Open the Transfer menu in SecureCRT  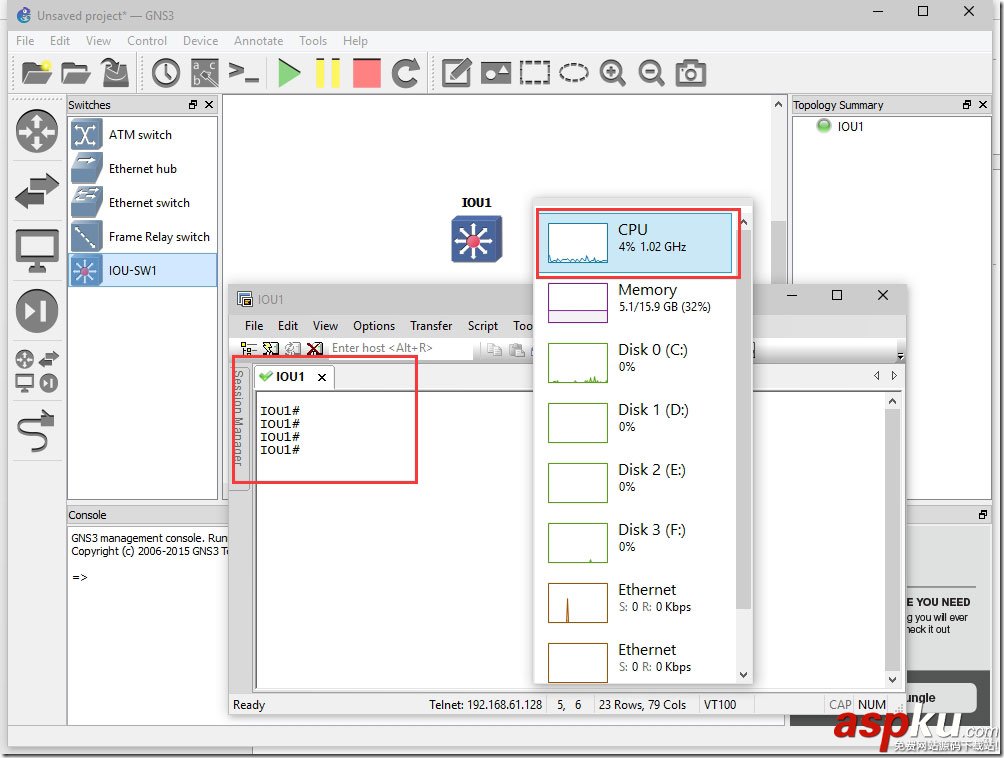pyautogui.click(x=431, y=325)
